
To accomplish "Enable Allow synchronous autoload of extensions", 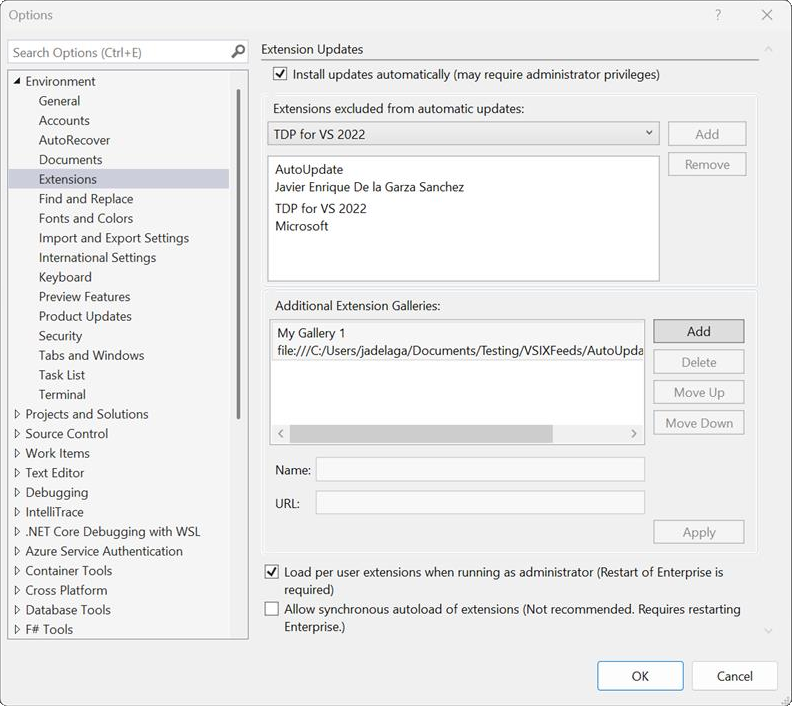I will pos(272,609).
